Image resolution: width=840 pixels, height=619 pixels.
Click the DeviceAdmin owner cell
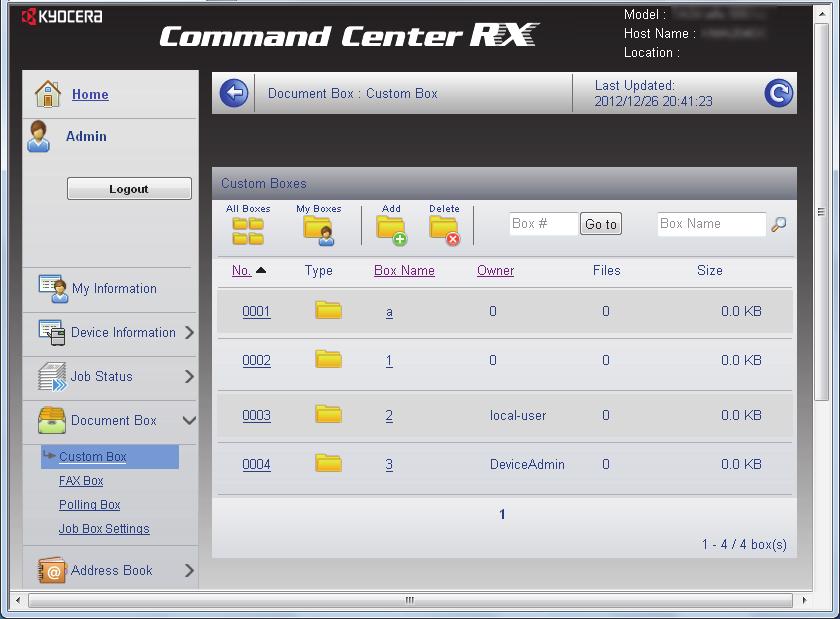[x=527, y=464]
